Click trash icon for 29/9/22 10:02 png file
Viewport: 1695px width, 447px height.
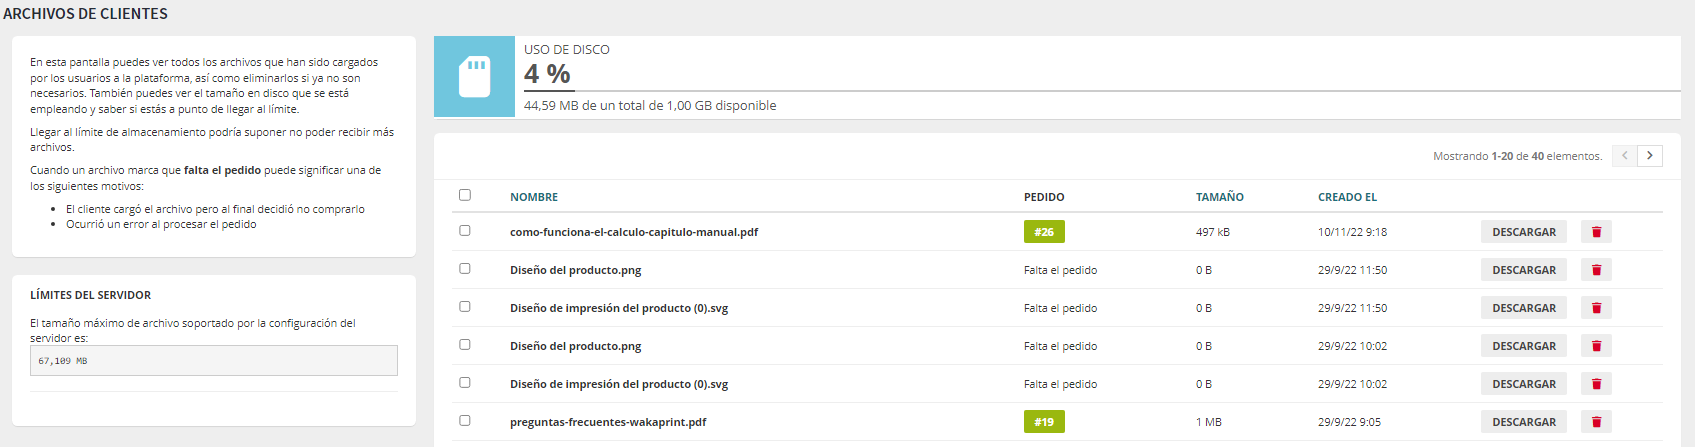tap(1596, 346)
